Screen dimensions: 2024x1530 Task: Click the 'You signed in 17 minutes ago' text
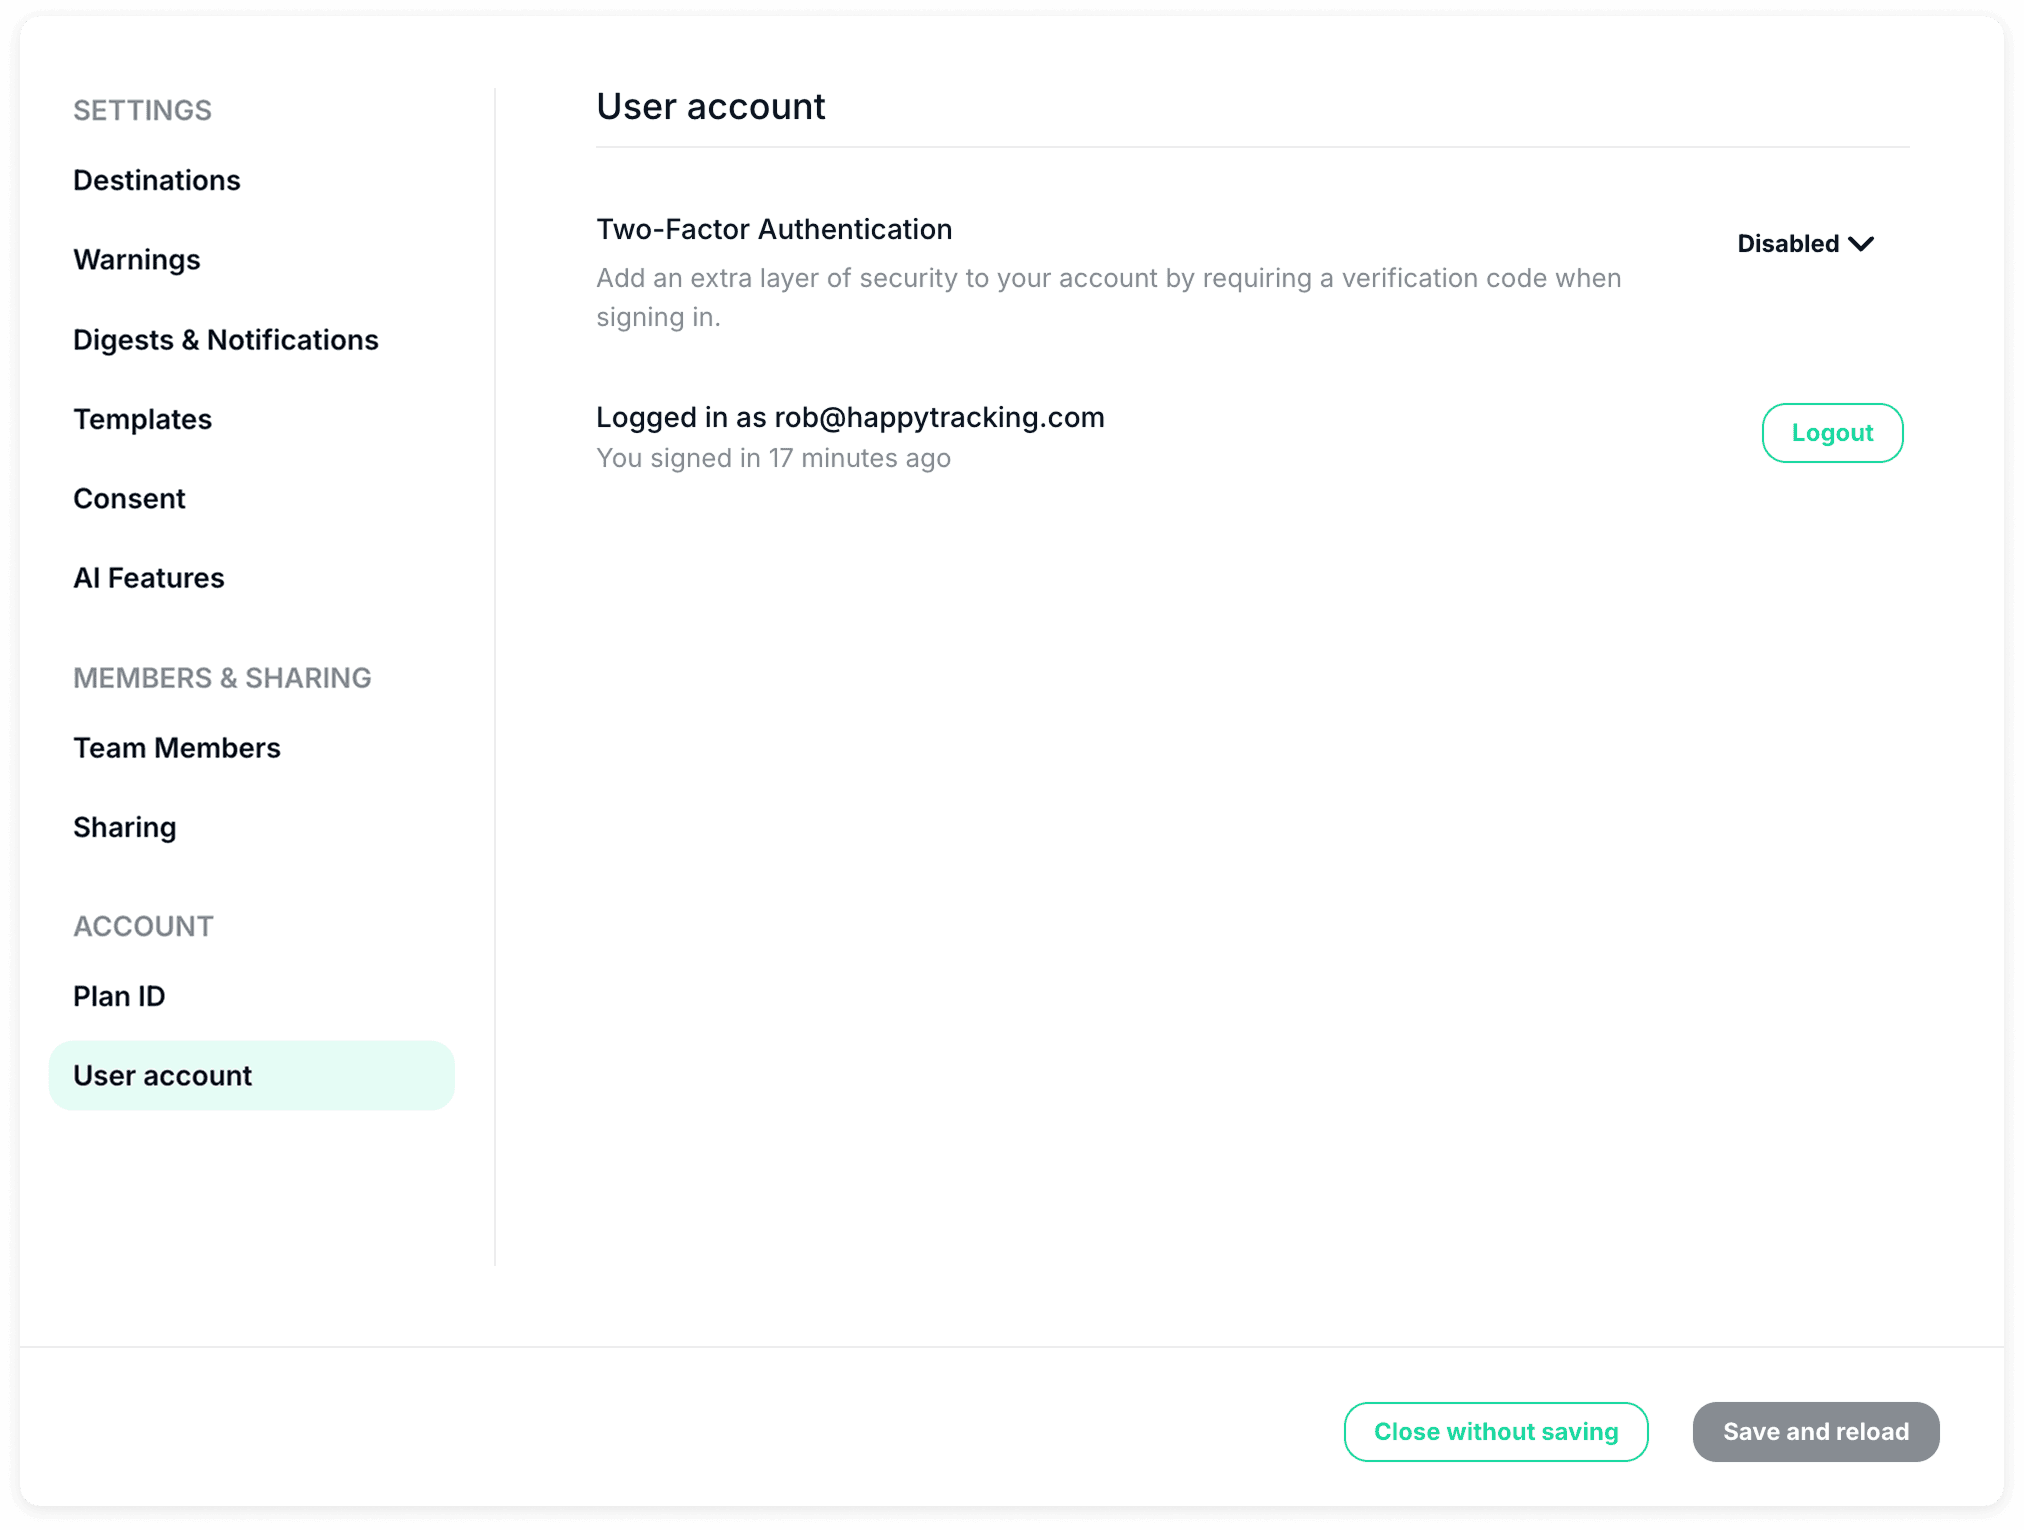pos(773,458)
